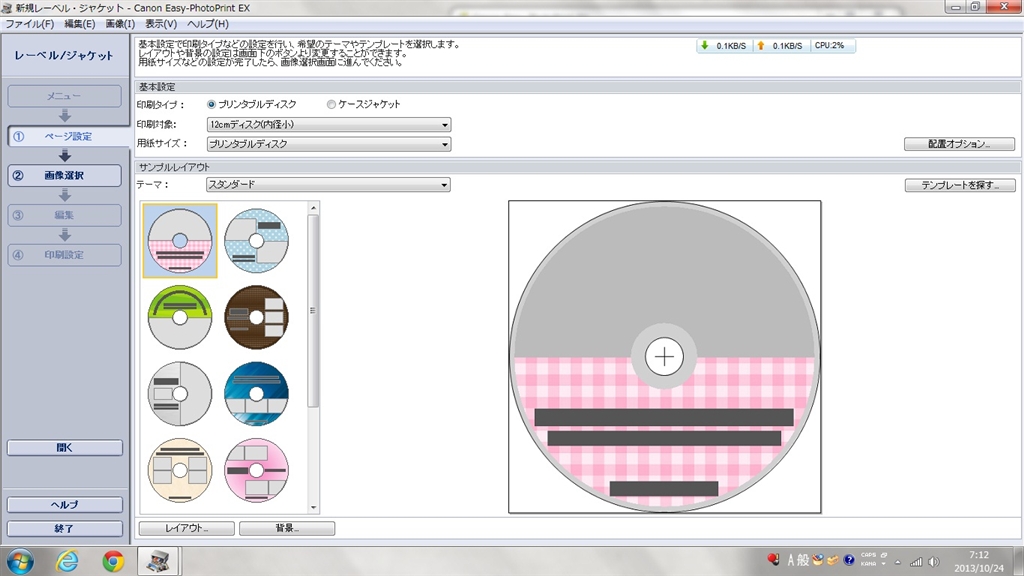The image size is (1024, 576).
Task: Launch Google Chrome from the taskbar
Action: tap(113, 561)
